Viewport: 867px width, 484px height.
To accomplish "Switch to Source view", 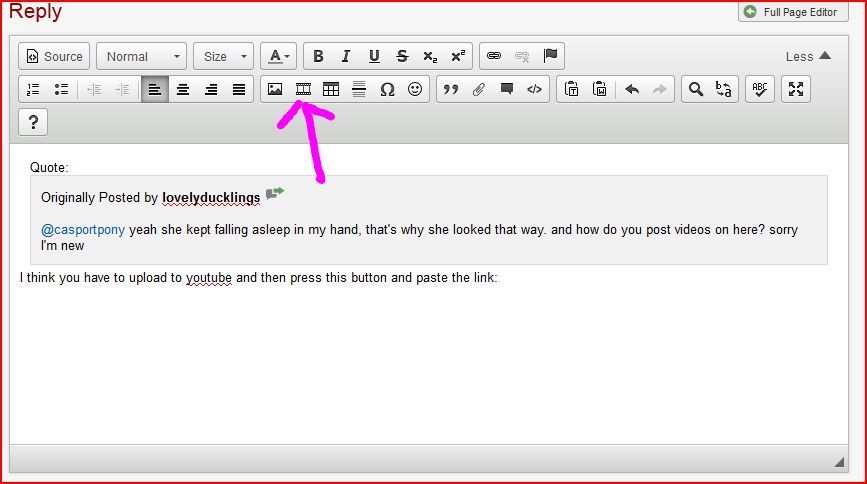I will click(x=54, y=56).
